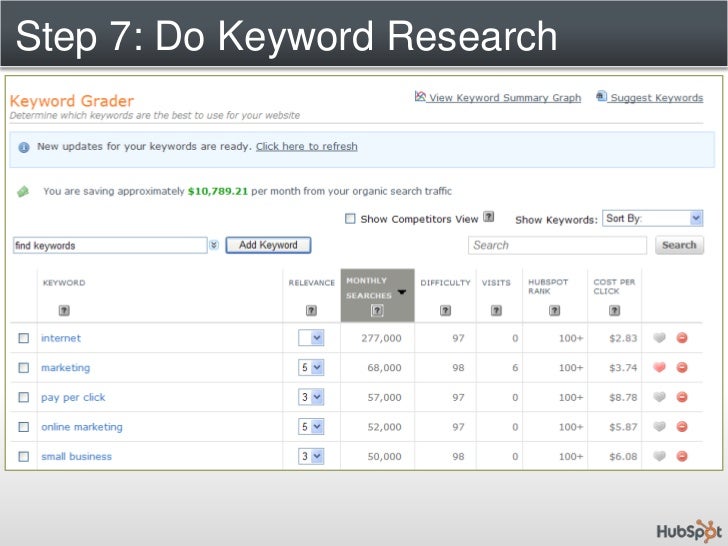
Task: Open relevance dropdown for internet
Action: pyautogui.click(x=311, y=338)
